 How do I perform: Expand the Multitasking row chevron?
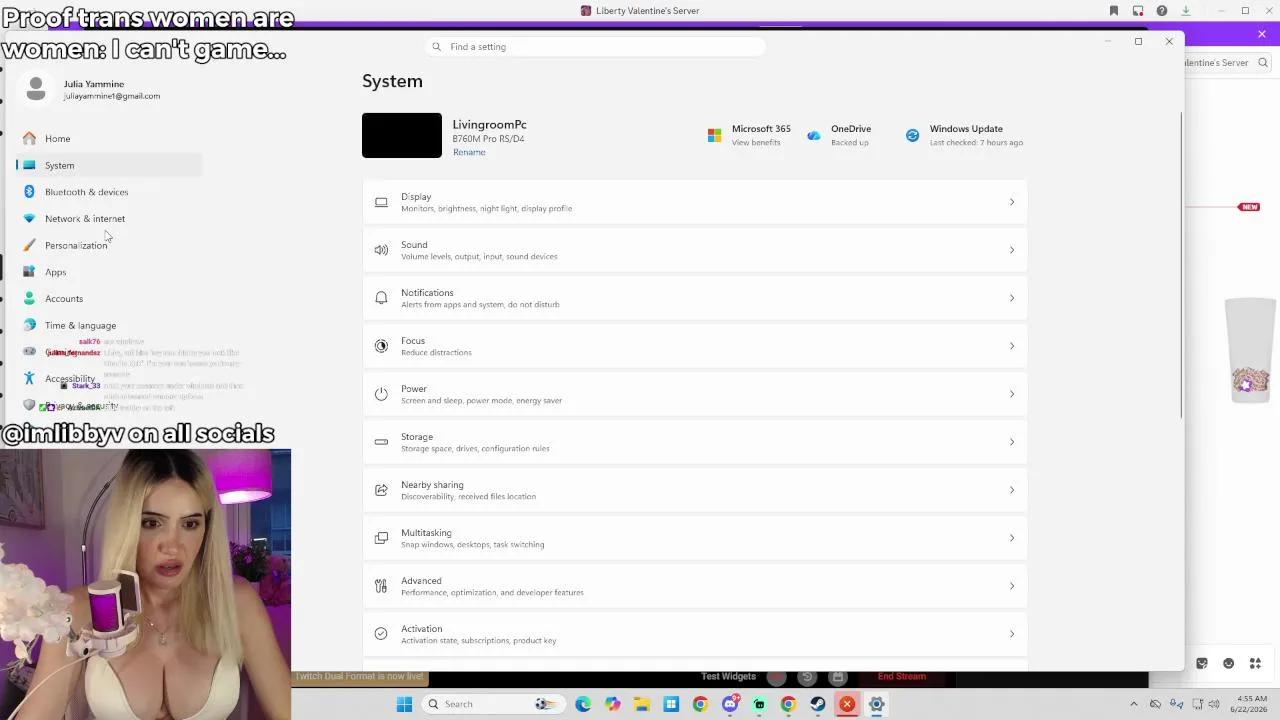click(x=1011, y=538)
